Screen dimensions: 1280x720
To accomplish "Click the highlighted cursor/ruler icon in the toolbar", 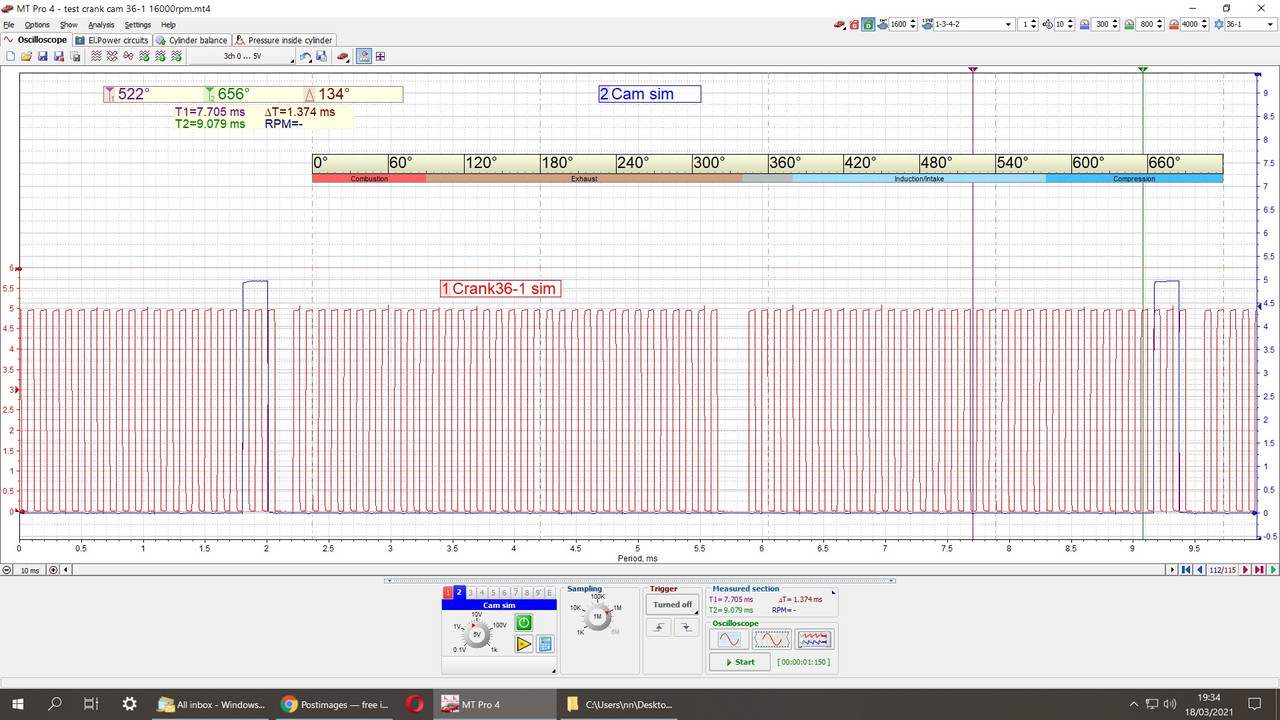I will 364,56.
